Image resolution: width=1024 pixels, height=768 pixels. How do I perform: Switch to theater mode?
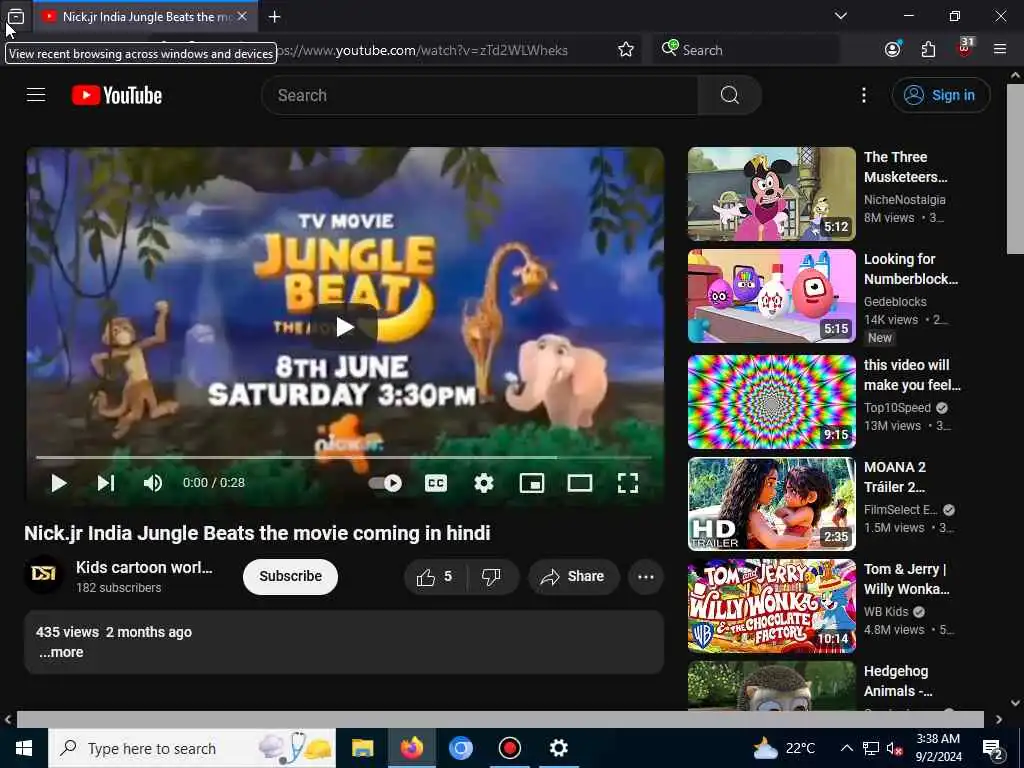tap(580, 483)
